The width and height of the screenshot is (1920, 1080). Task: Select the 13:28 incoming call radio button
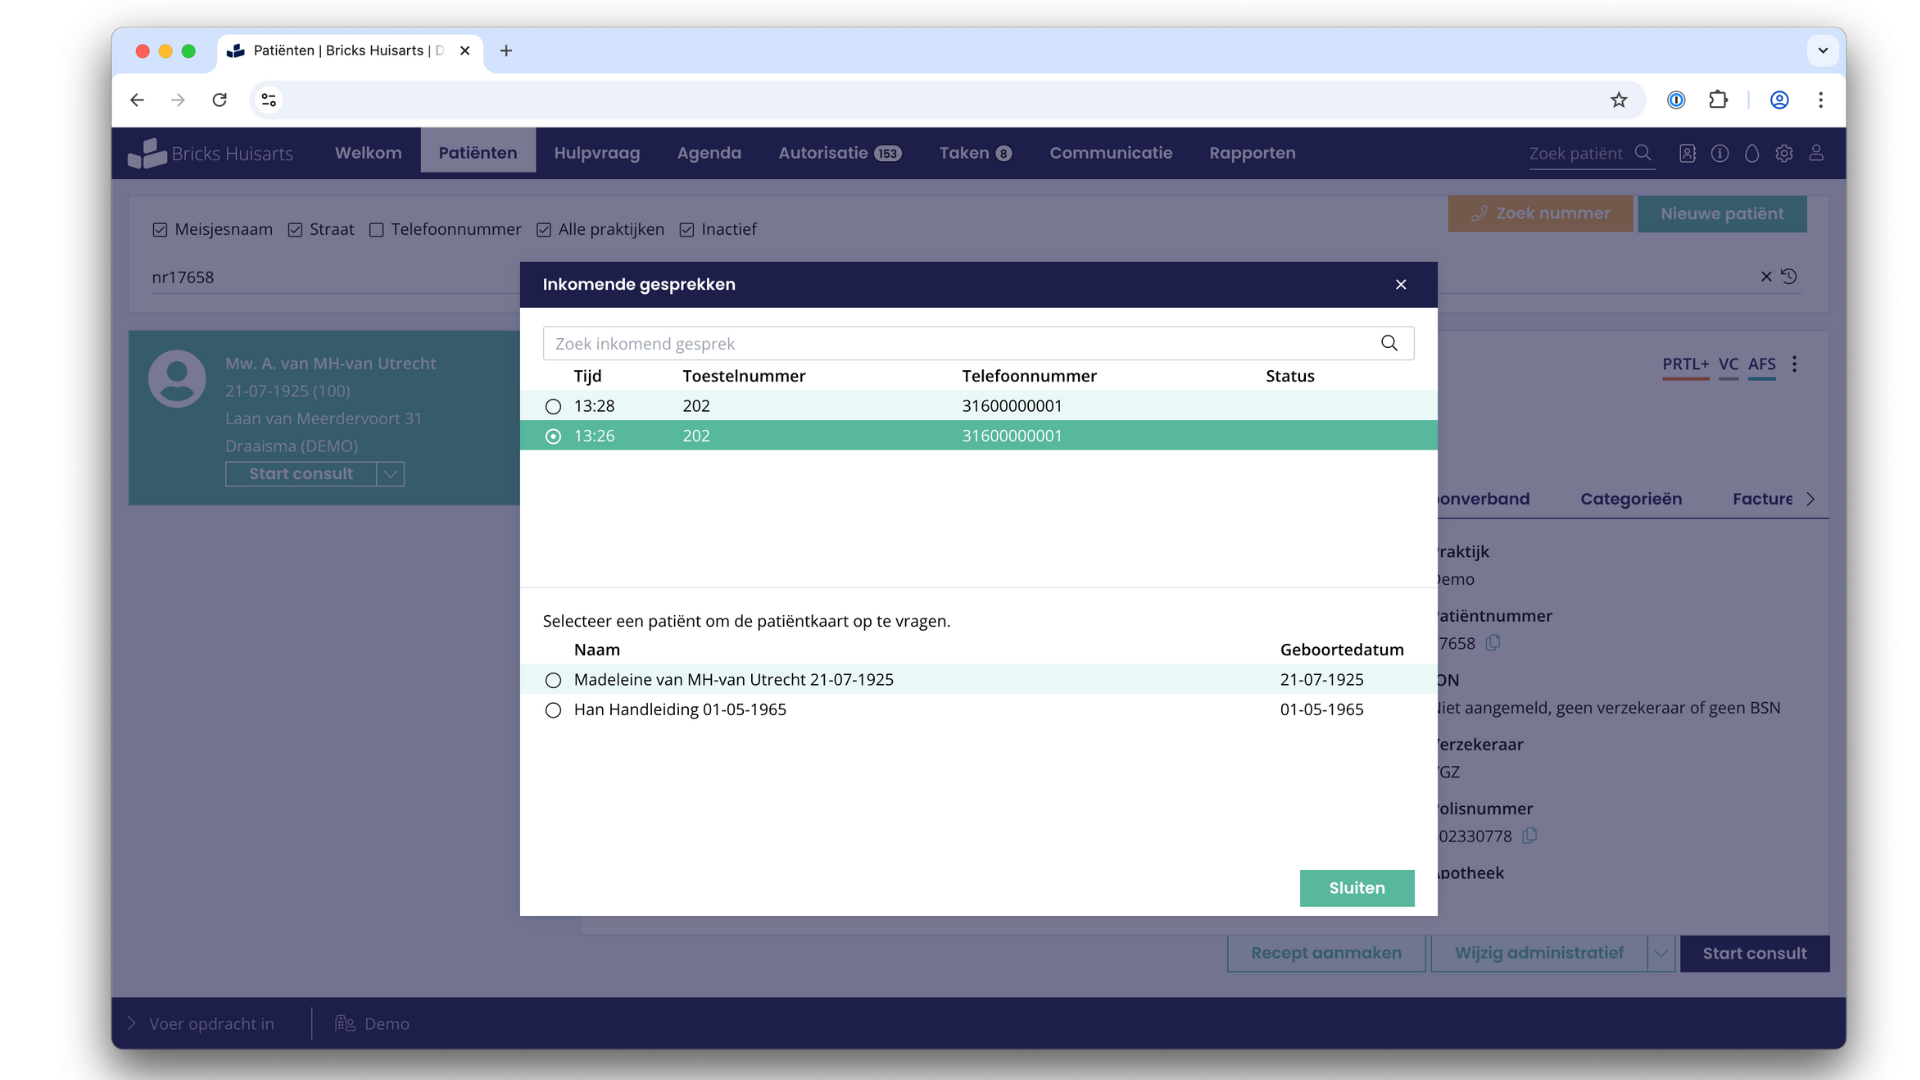pos(553,406)
